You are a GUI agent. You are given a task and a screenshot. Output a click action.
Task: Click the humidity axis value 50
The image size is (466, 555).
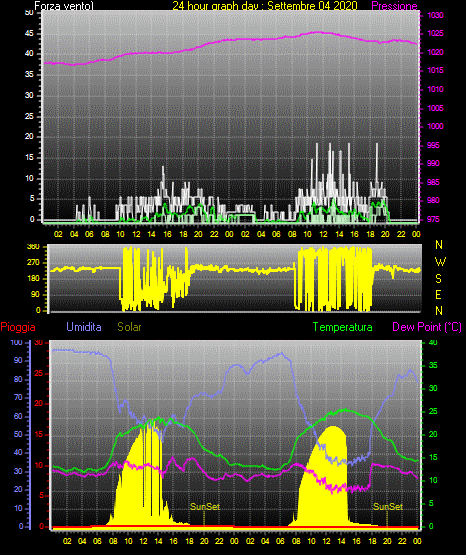coord(18,434)
